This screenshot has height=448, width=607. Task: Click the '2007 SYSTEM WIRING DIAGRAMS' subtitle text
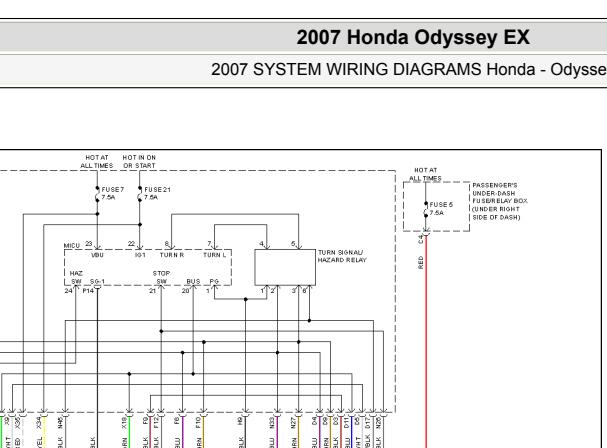(346, 70)
